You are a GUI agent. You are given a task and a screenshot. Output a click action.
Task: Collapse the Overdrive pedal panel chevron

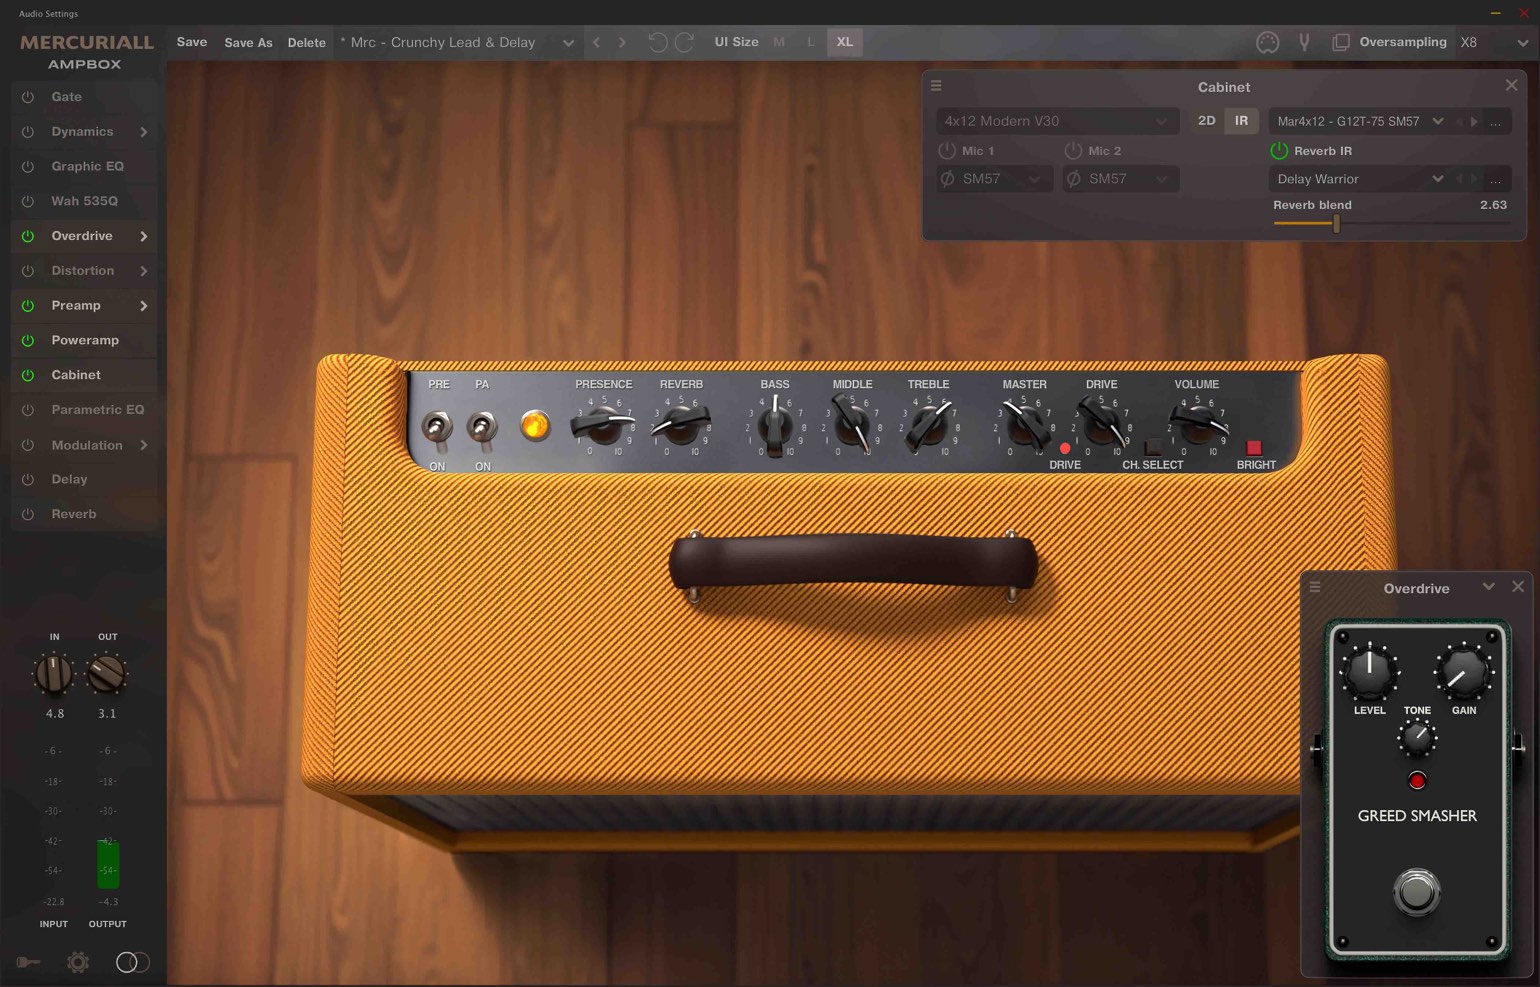(x=1489, y=587)
